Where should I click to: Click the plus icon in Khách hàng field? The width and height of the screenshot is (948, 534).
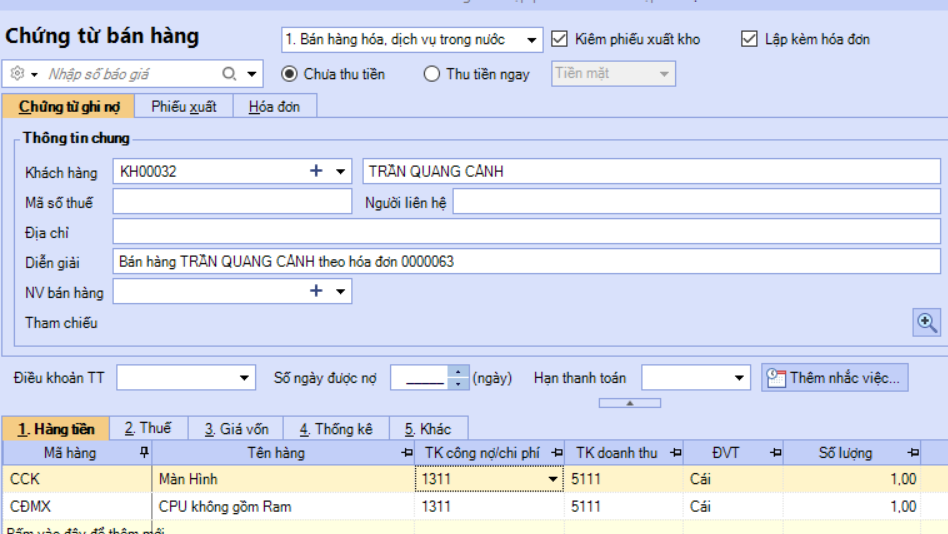pos(316,171)
